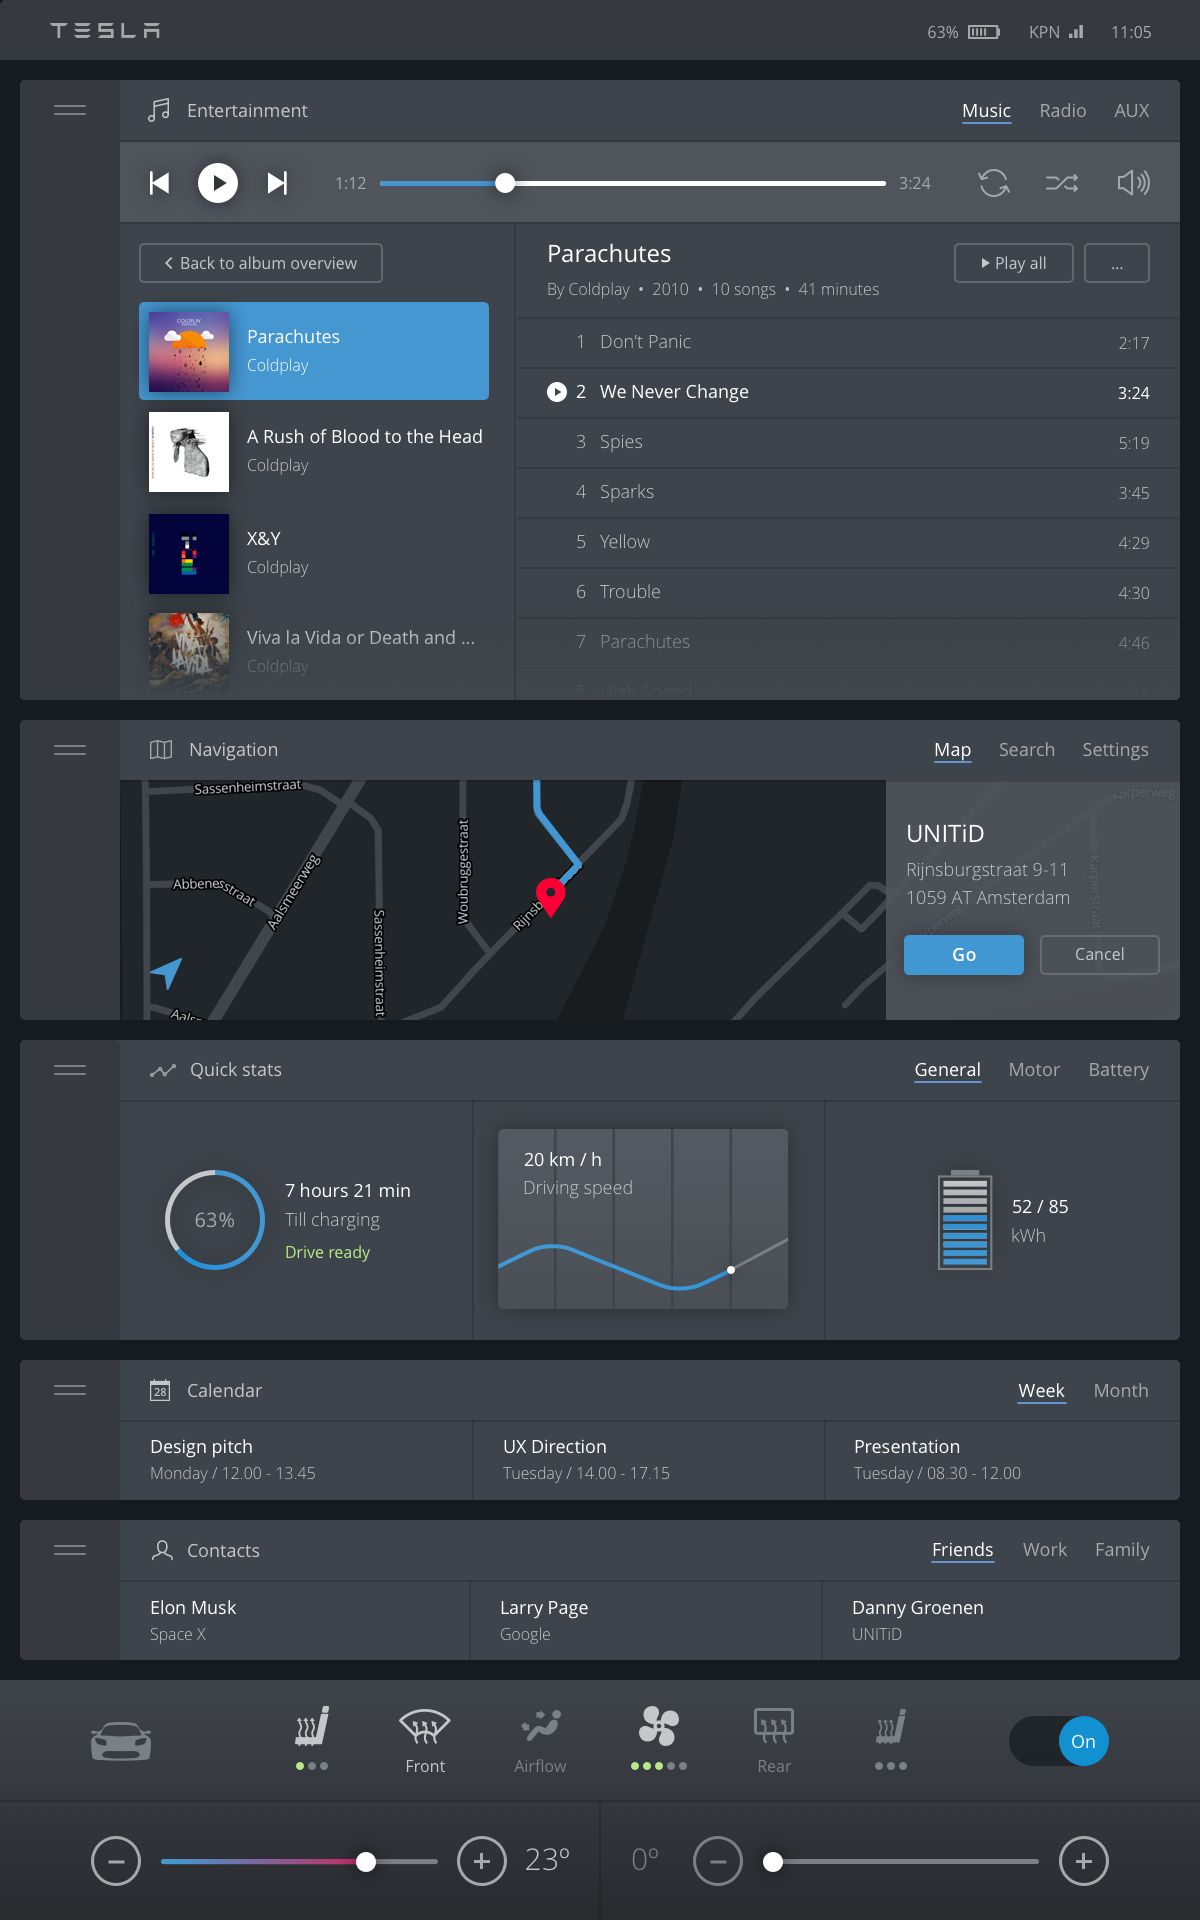Click the Quick stats graph icon
Viewport: 1200px width, 1920px height.
(162, 1070)
